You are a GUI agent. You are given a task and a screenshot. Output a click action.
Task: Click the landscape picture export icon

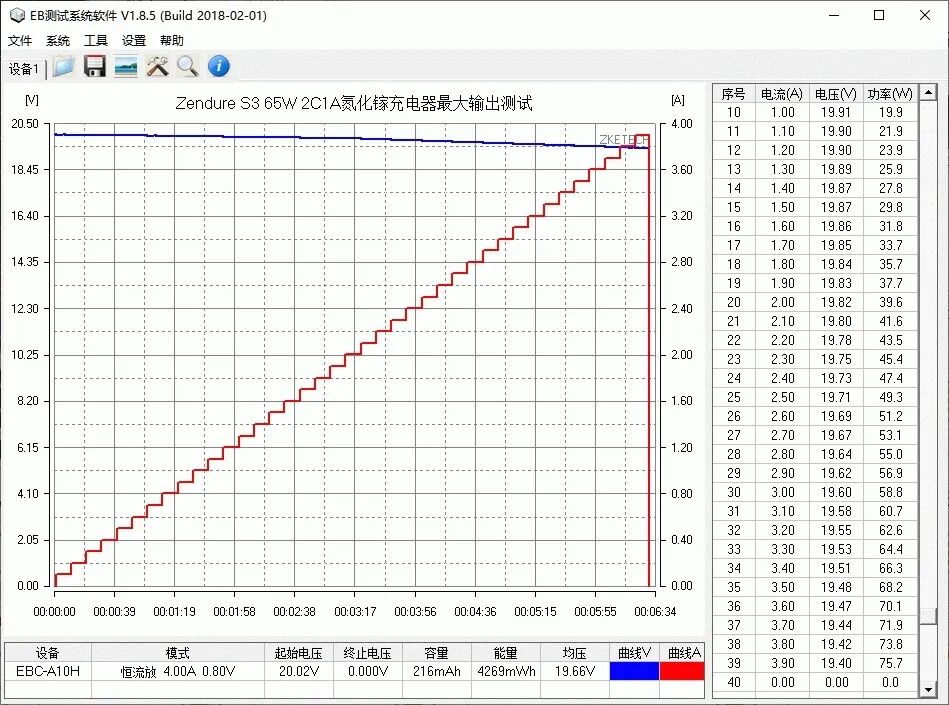(x=126, y=67)
